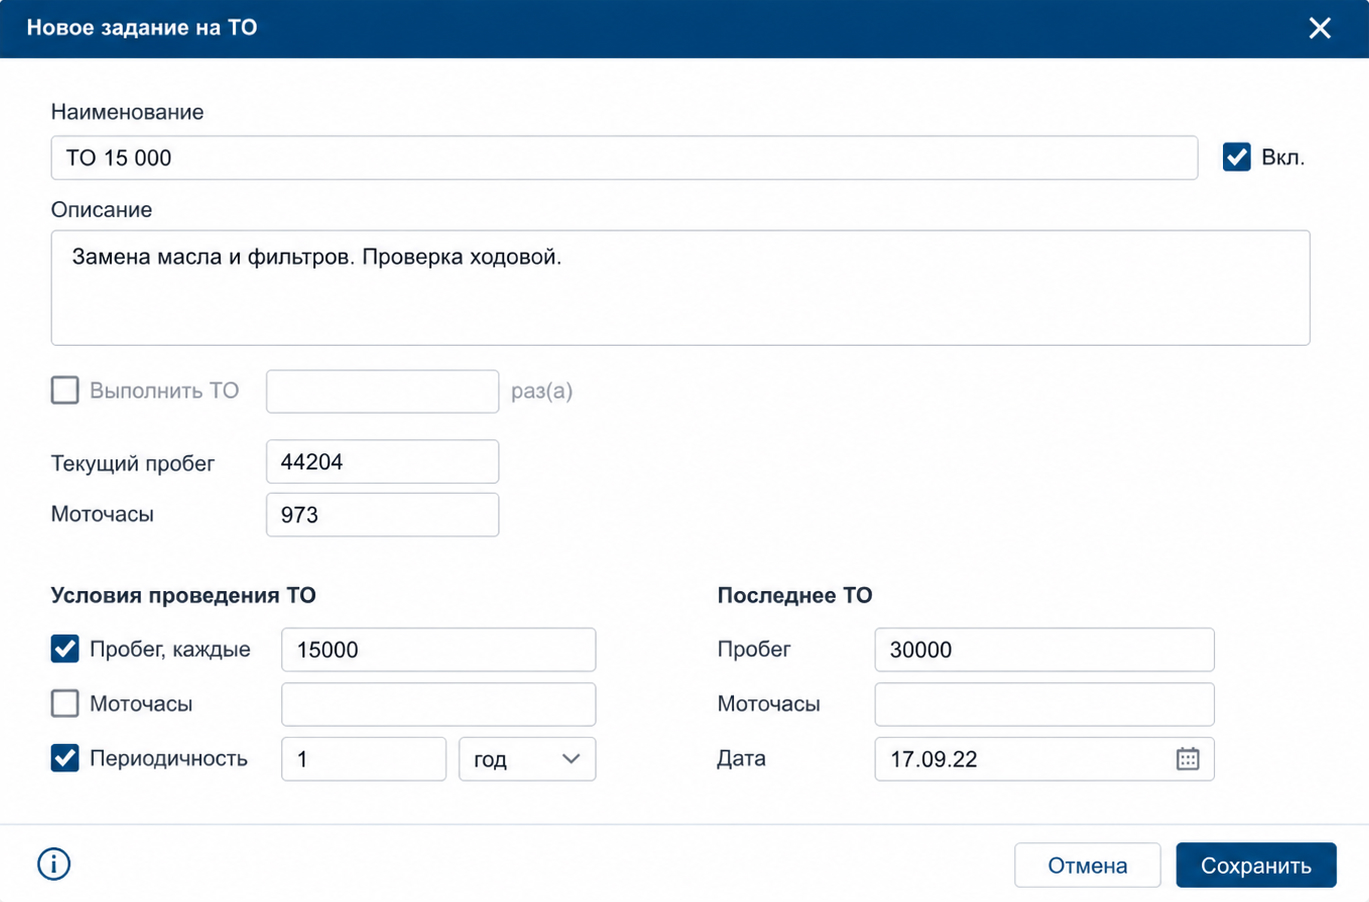Toggle the Пробег, каждые checkbox
This screenshot has width=1369, height=902.
pos(65,649)
